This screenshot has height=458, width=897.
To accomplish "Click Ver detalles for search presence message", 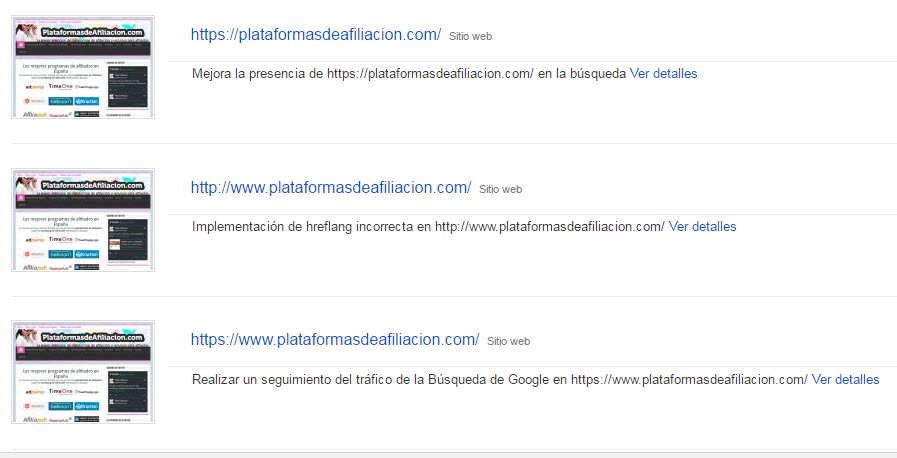I will [x=664, y=74].
